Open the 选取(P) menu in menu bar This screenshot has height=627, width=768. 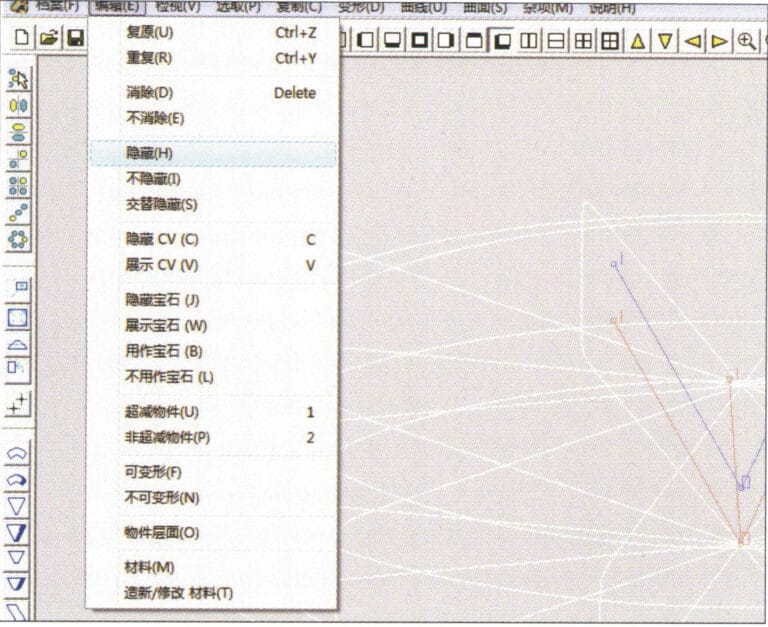click(x=239, y=7)
